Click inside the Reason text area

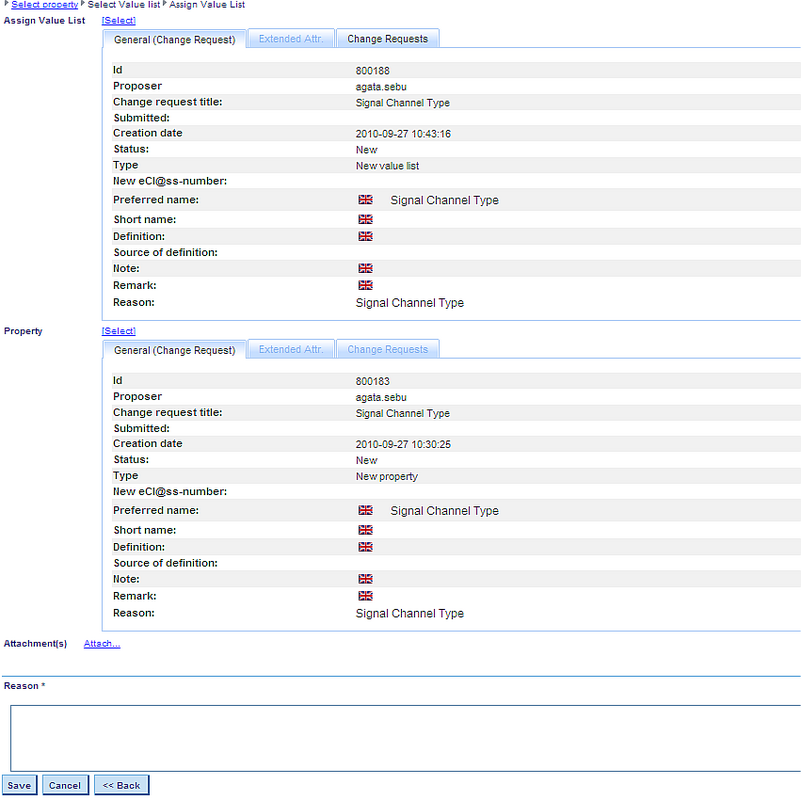[405, 738]
